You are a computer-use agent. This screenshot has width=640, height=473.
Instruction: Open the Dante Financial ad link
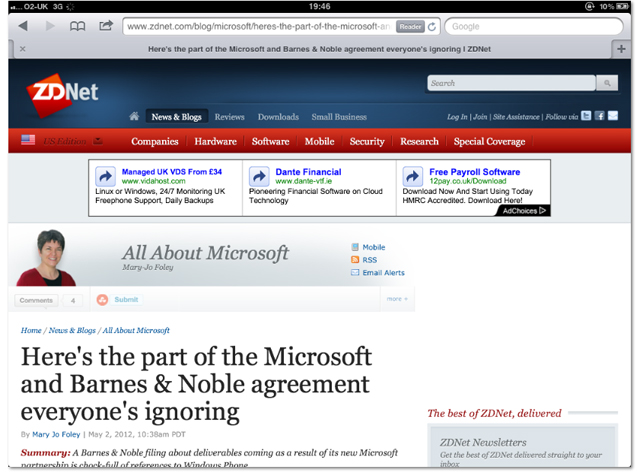click(x=308, y=172)
